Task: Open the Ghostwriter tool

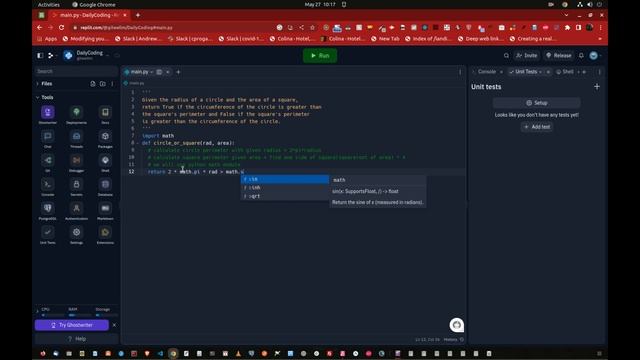Action: tap(48, 112)
